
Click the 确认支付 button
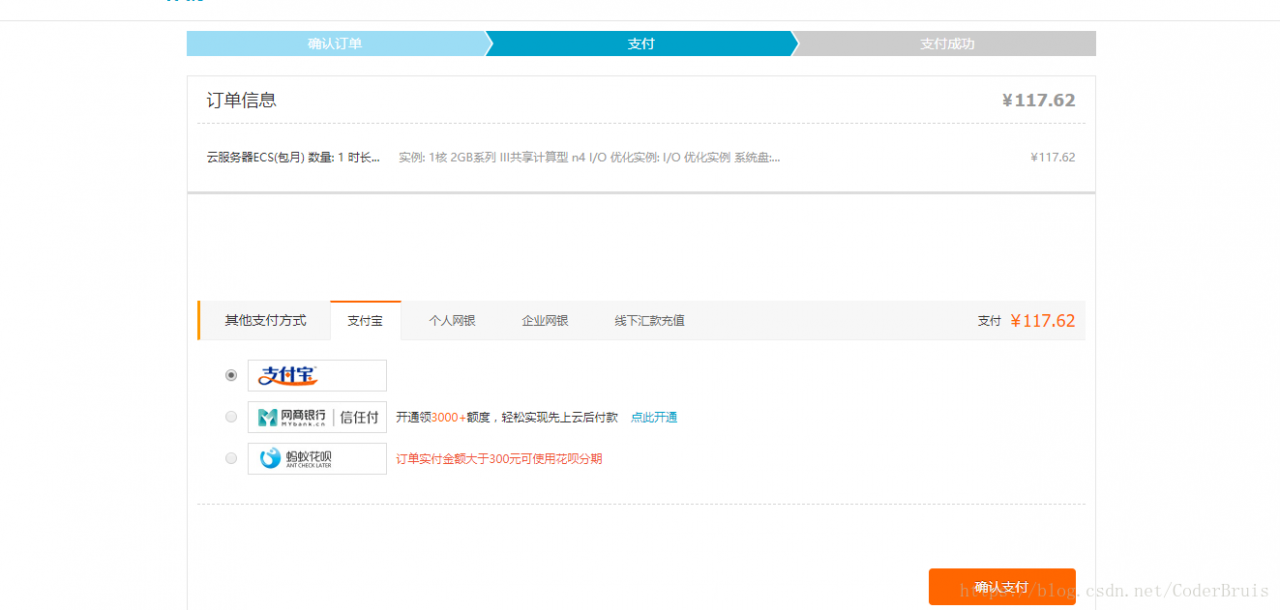pos(1002,587)
